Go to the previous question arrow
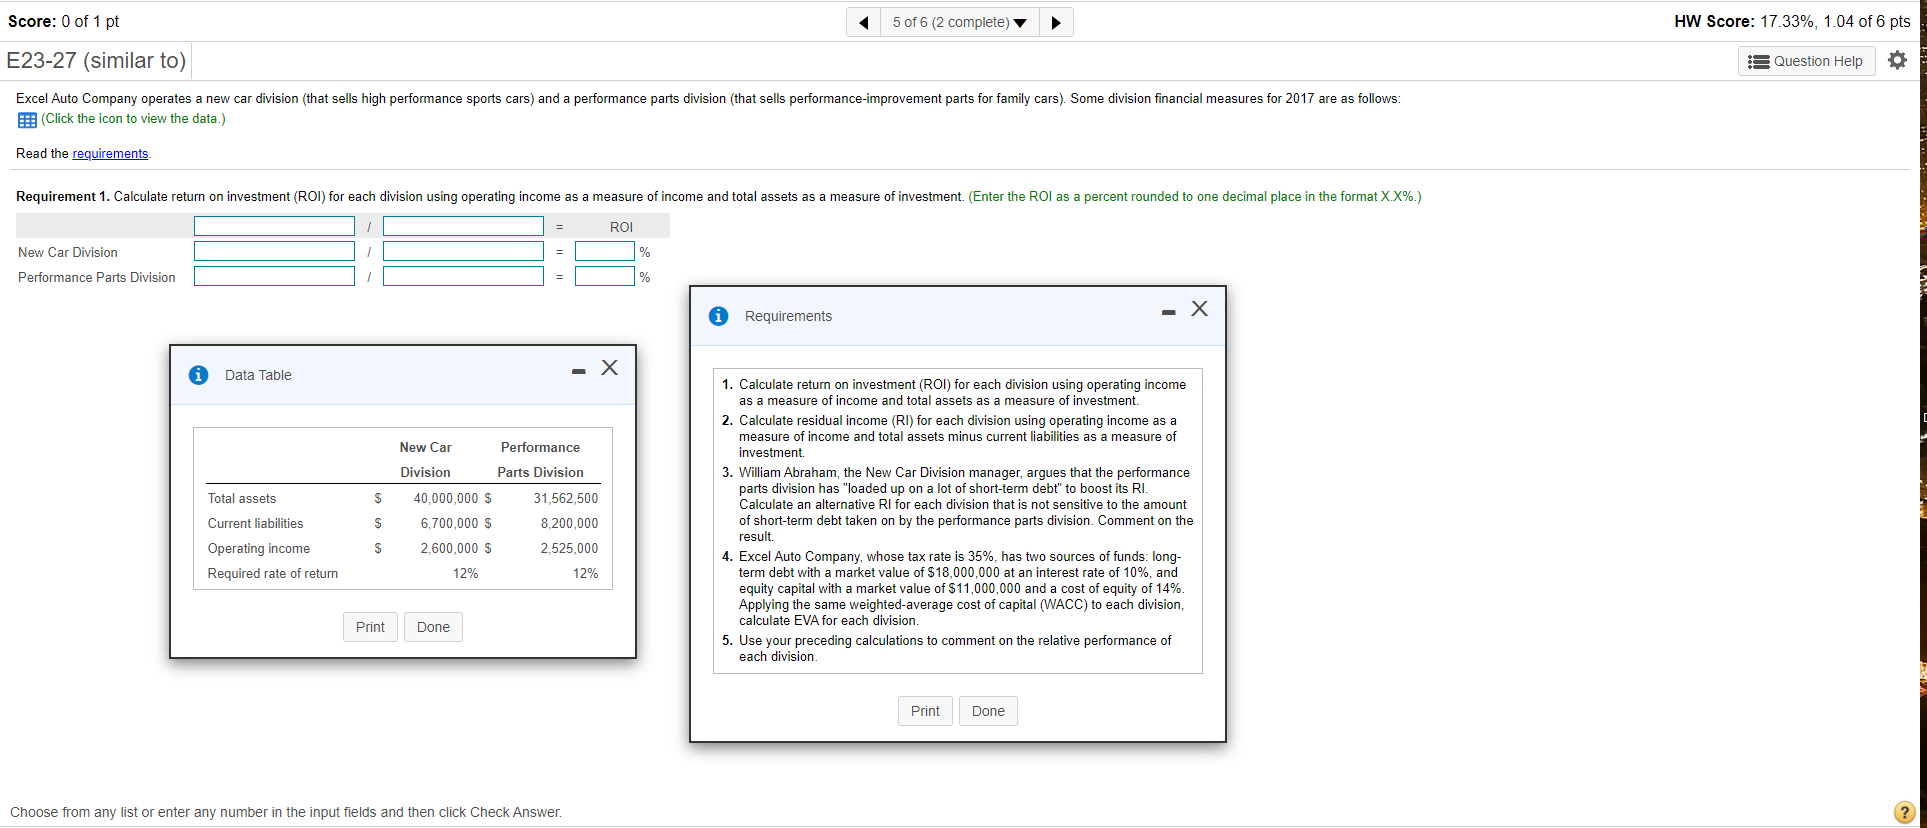 (864, 23)
